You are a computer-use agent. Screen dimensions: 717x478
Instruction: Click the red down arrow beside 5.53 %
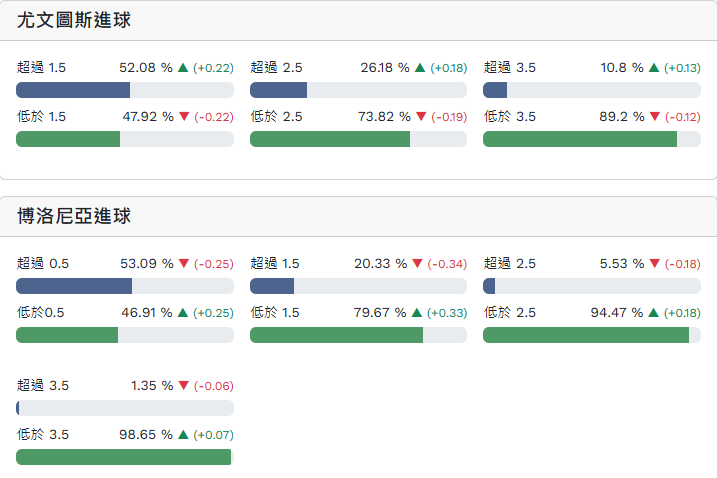coord(654,264)
